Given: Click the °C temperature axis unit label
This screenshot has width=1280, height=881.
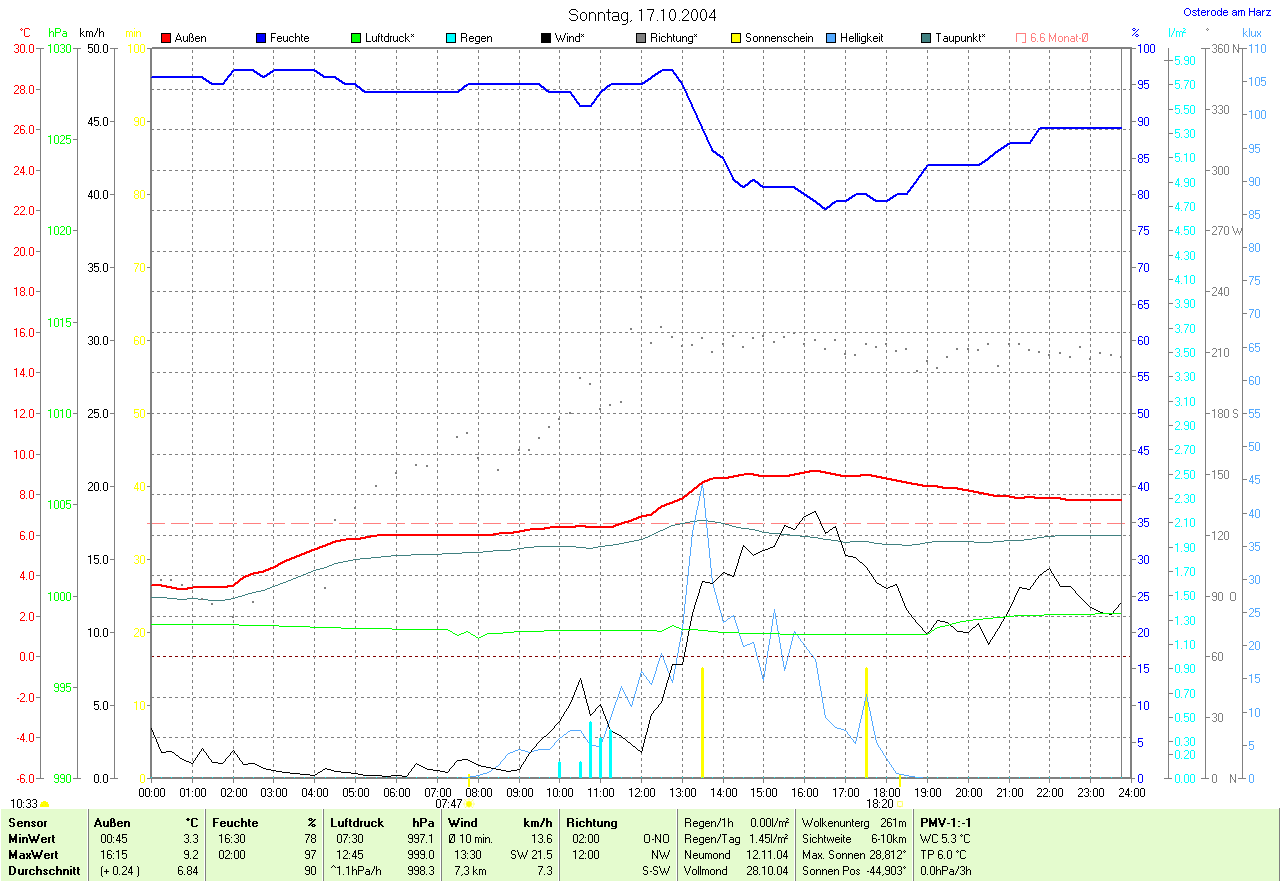Looking at the screenshot, I should click(x=25, y=33).
